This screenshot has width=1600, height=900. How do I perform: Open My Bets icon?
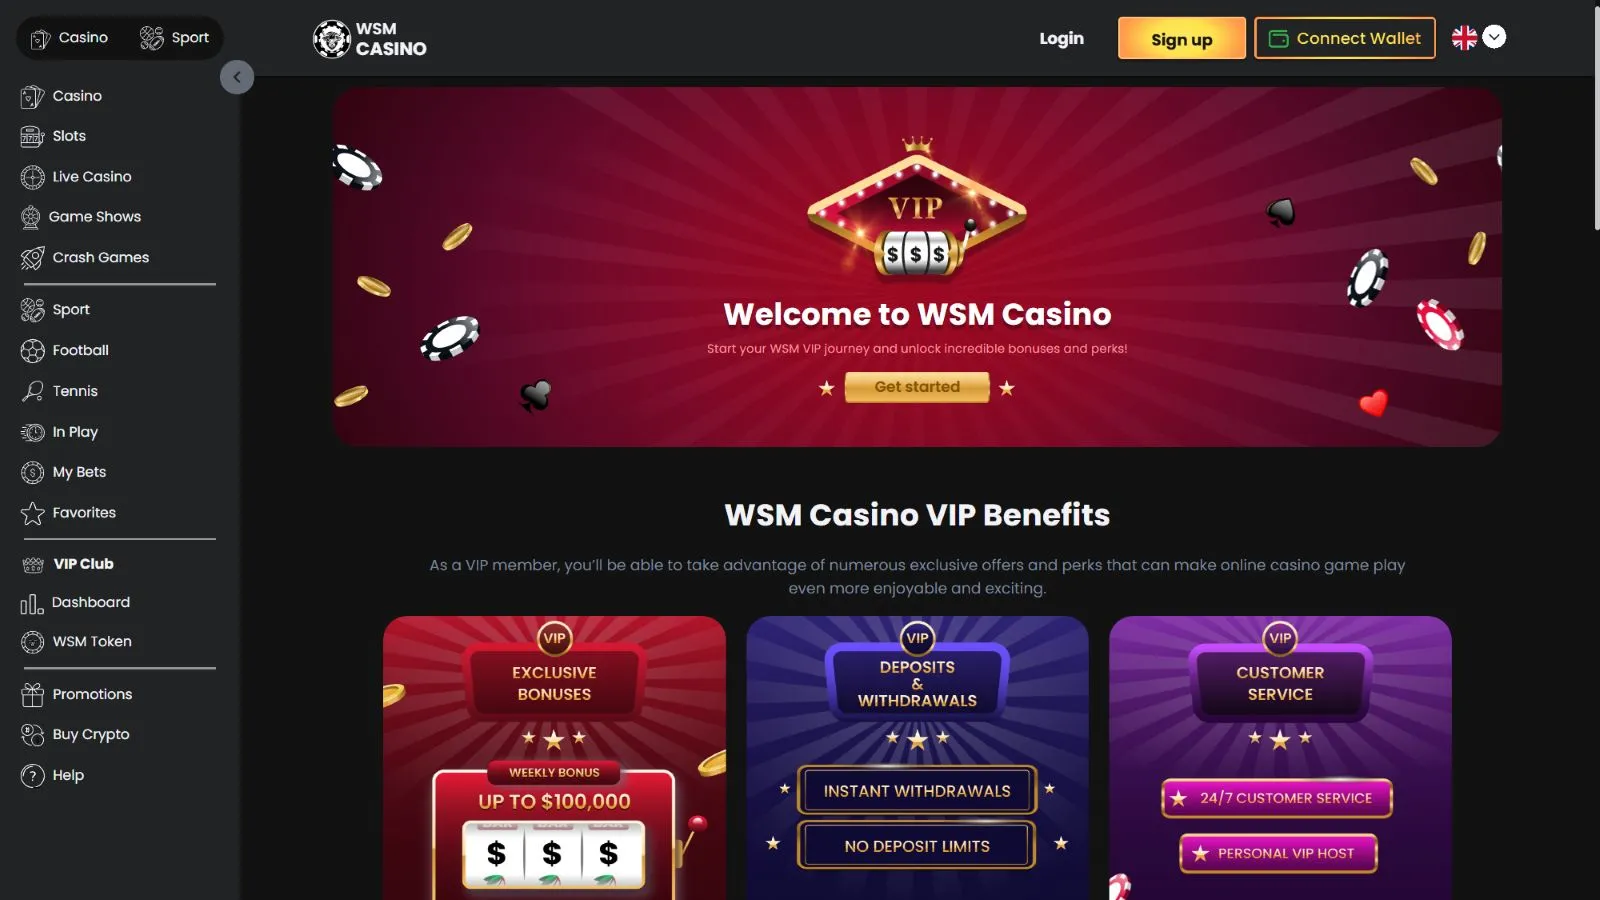32,472
